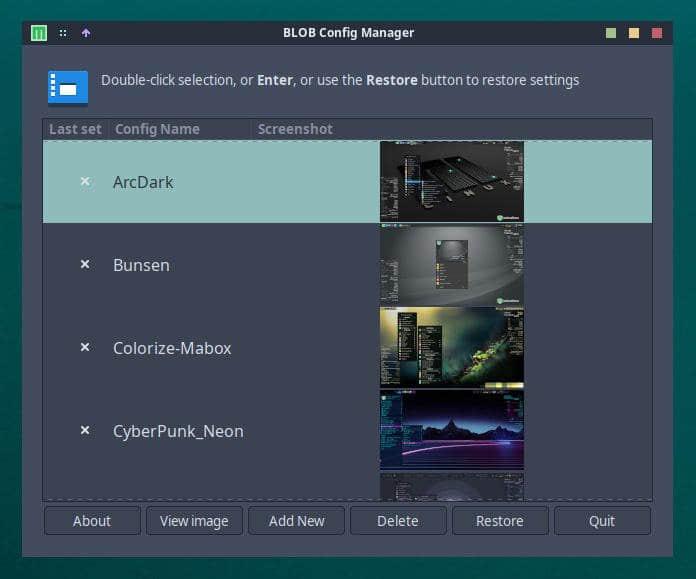Click the Delete button
This screenshot has height=579, width=696.
pos(398,521)
